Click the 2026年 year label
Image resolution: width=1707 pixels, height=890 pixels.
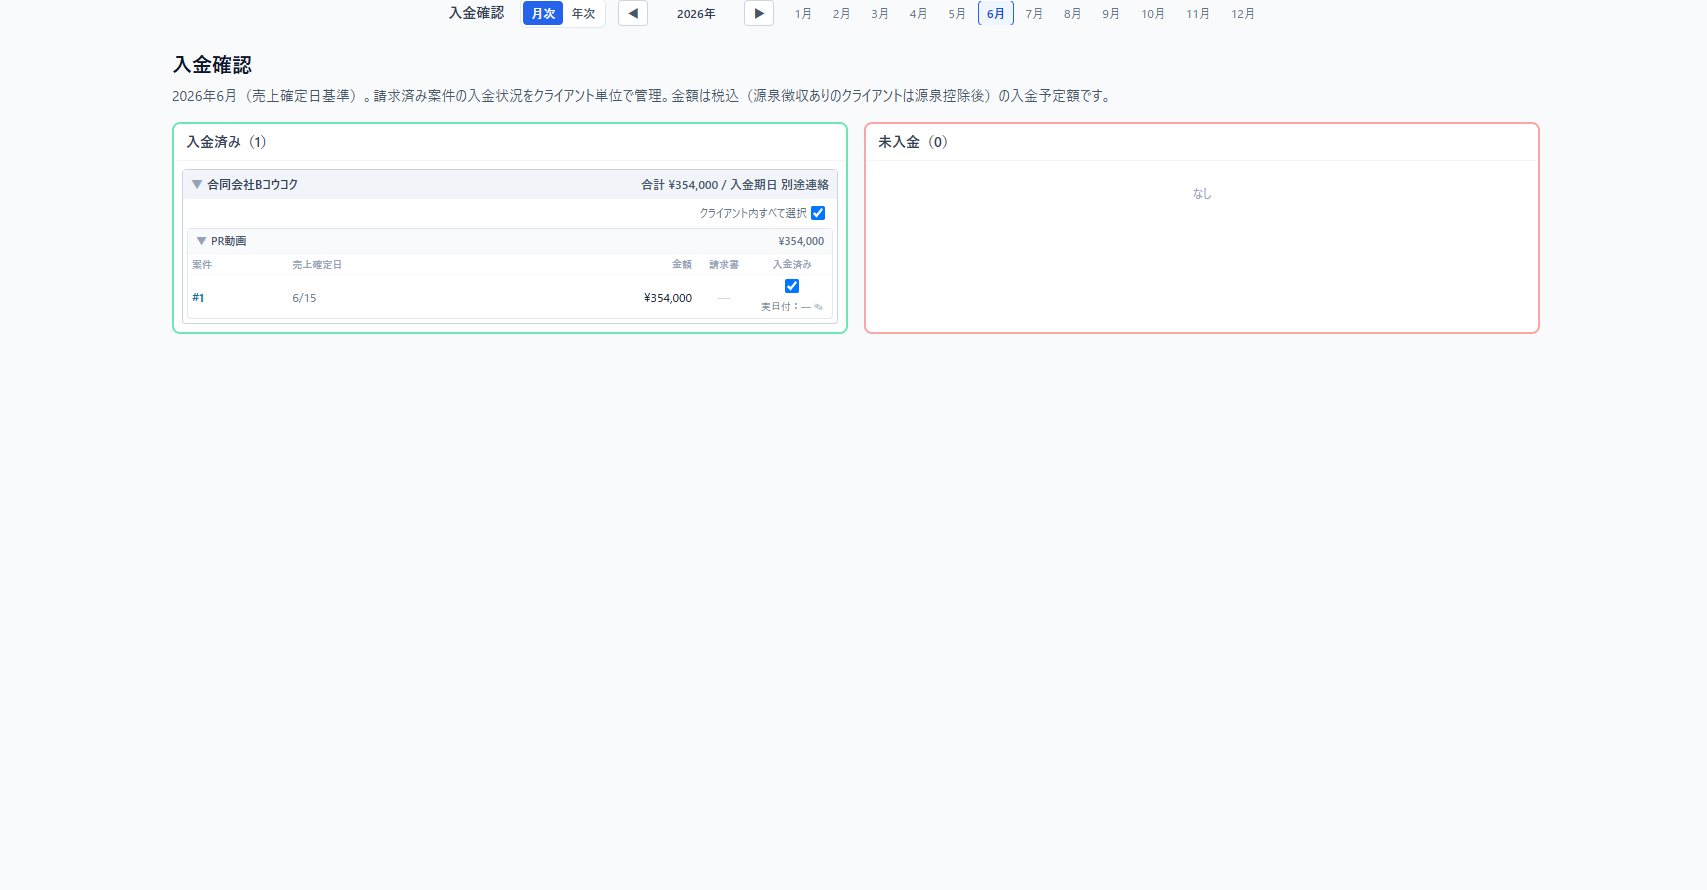696,13
